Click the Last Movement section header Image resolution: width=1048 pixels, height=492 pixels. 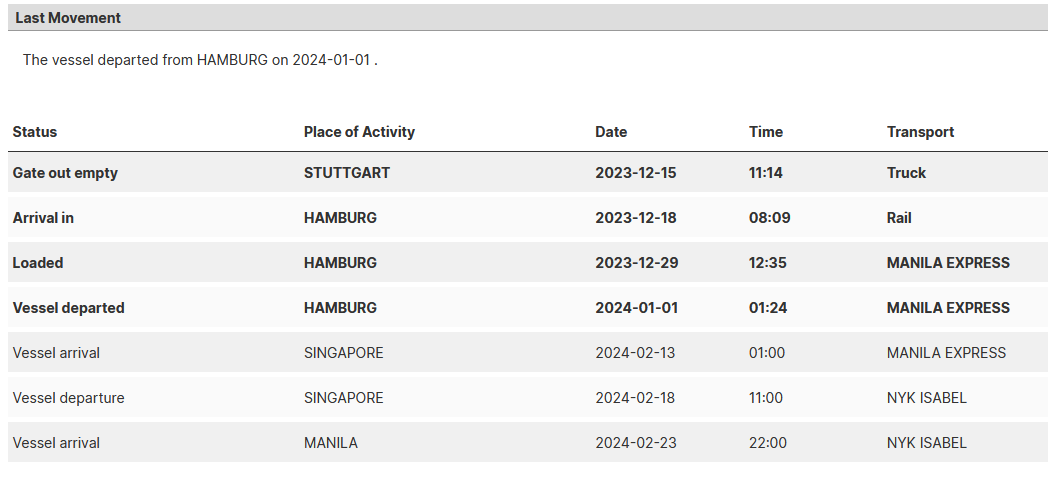528,18
